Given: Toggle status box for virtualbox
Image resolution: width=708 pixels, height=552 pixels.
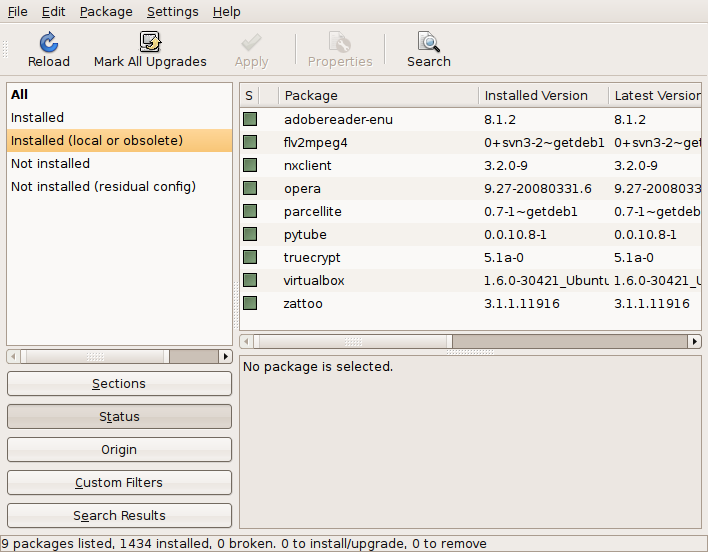Looking at the screenshot, I should coord(250,280).
